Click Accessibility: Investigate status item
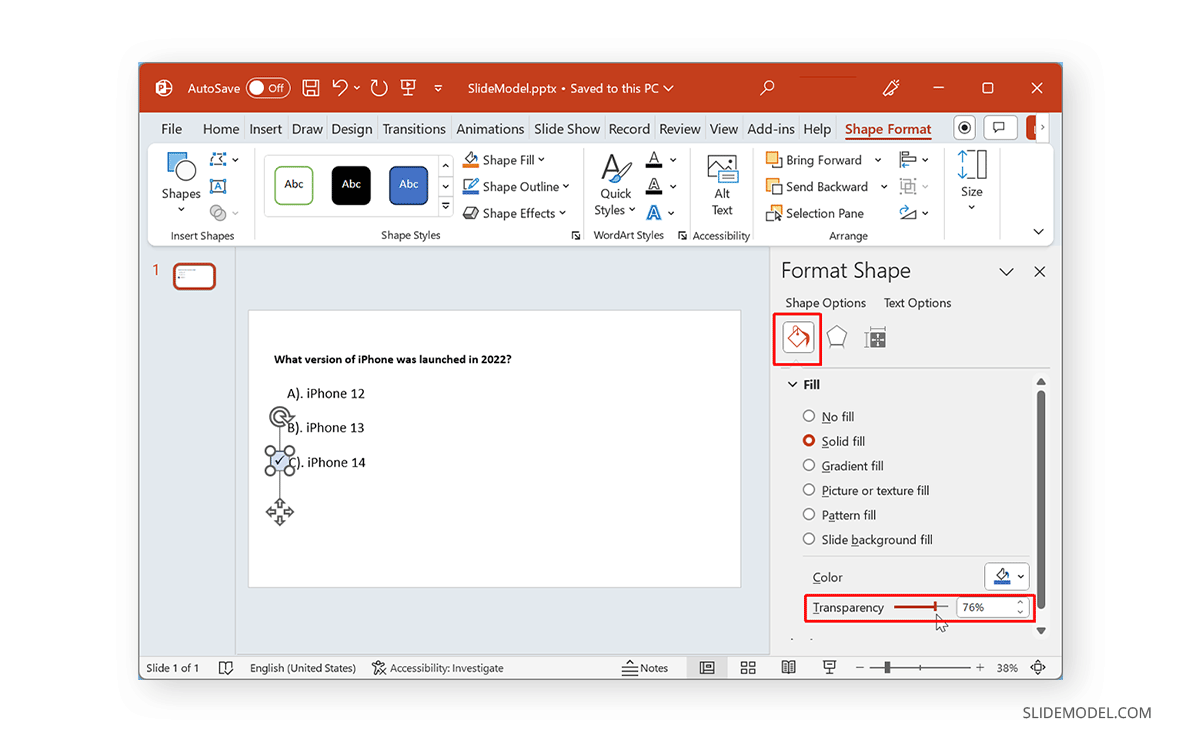 pyautogui.click(x=438, y=668)
